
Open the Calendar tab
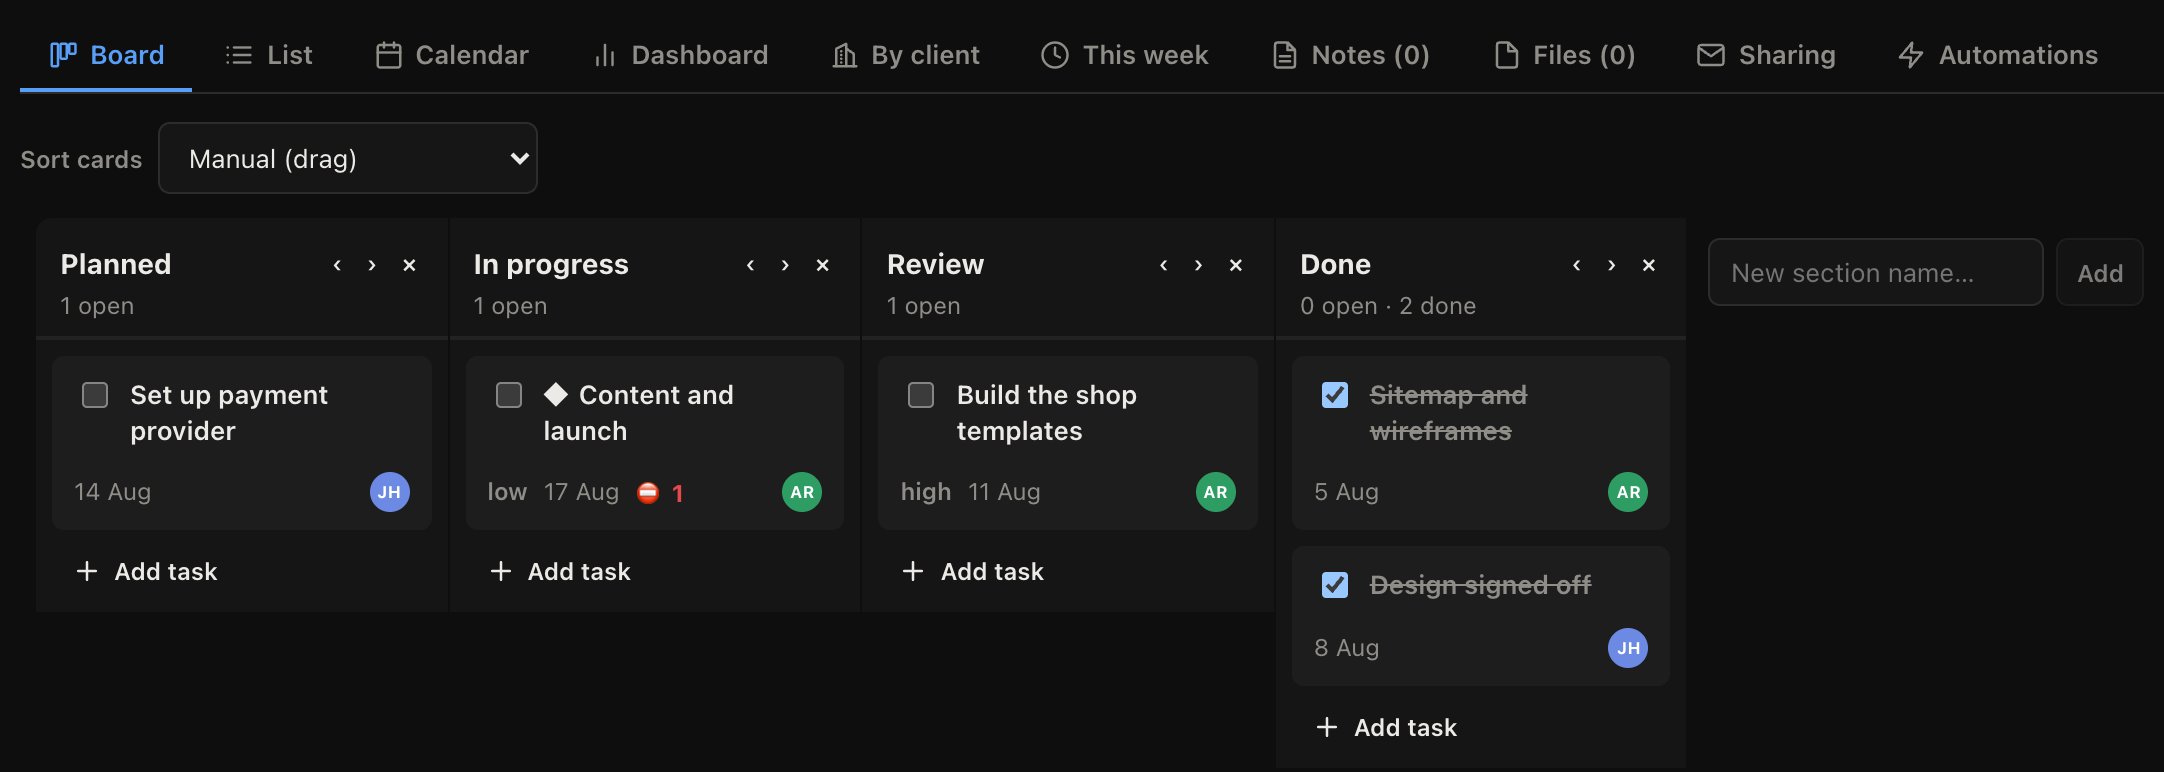coord(452,55)
